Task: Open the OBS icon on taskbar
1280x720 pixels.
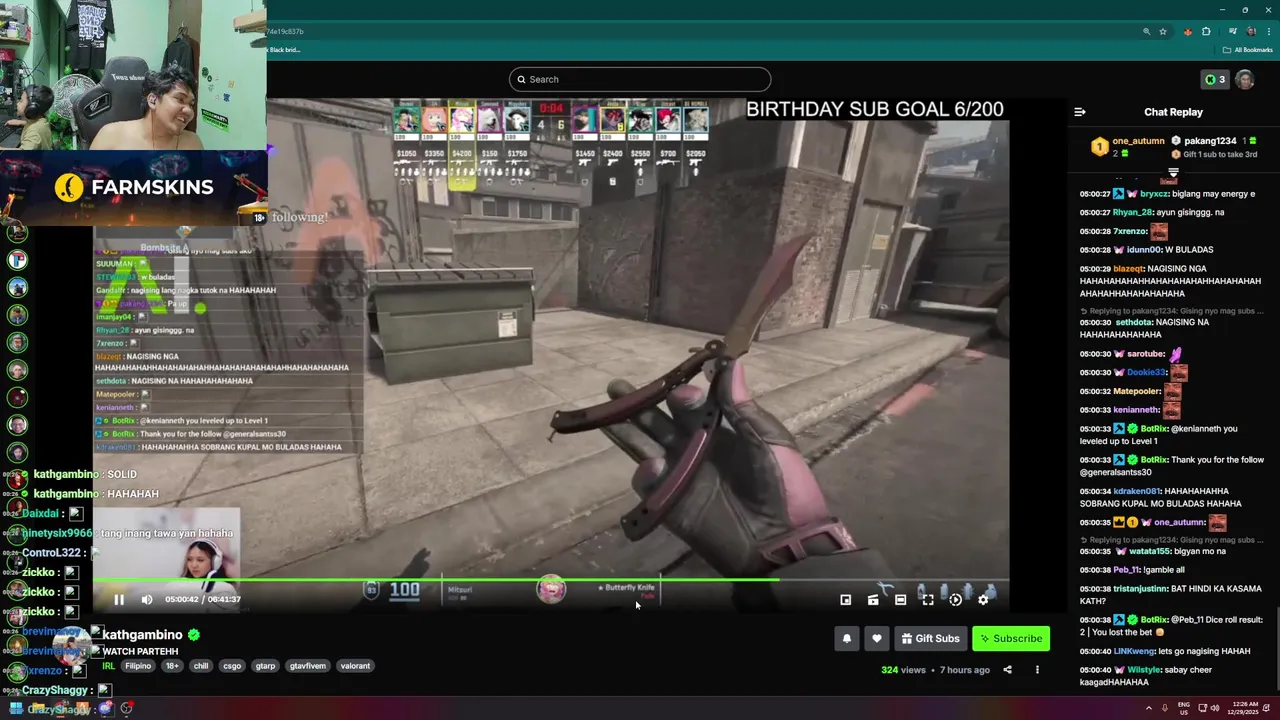Action: point(127,708)
